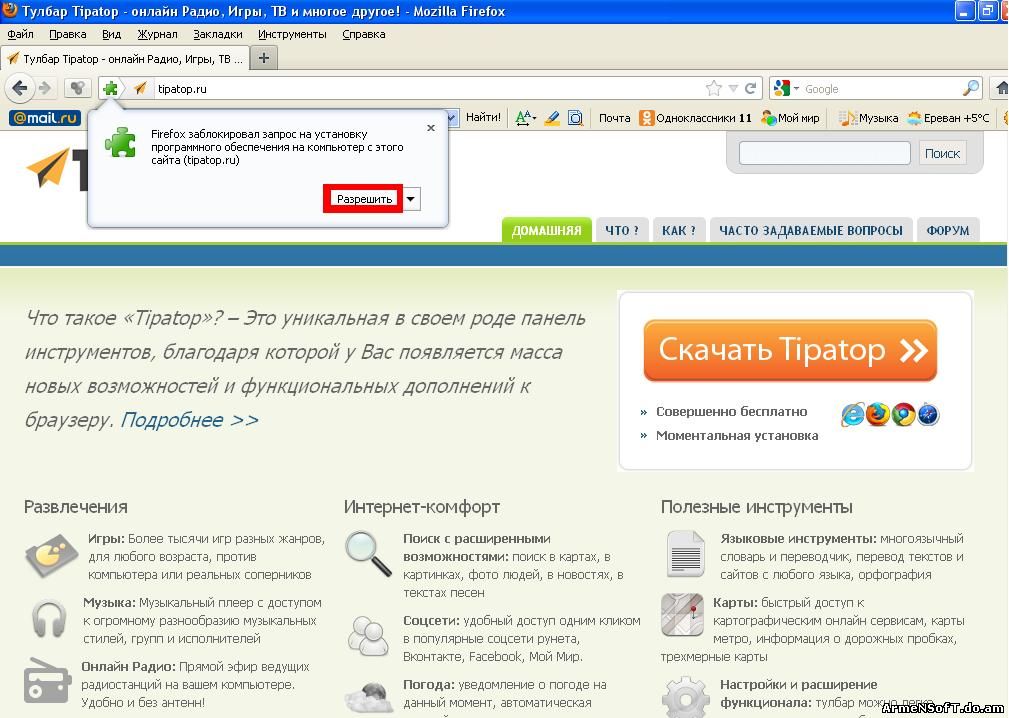Open the Журнал menu
This screenshot has height=718, width=1009.
[157, 34]
